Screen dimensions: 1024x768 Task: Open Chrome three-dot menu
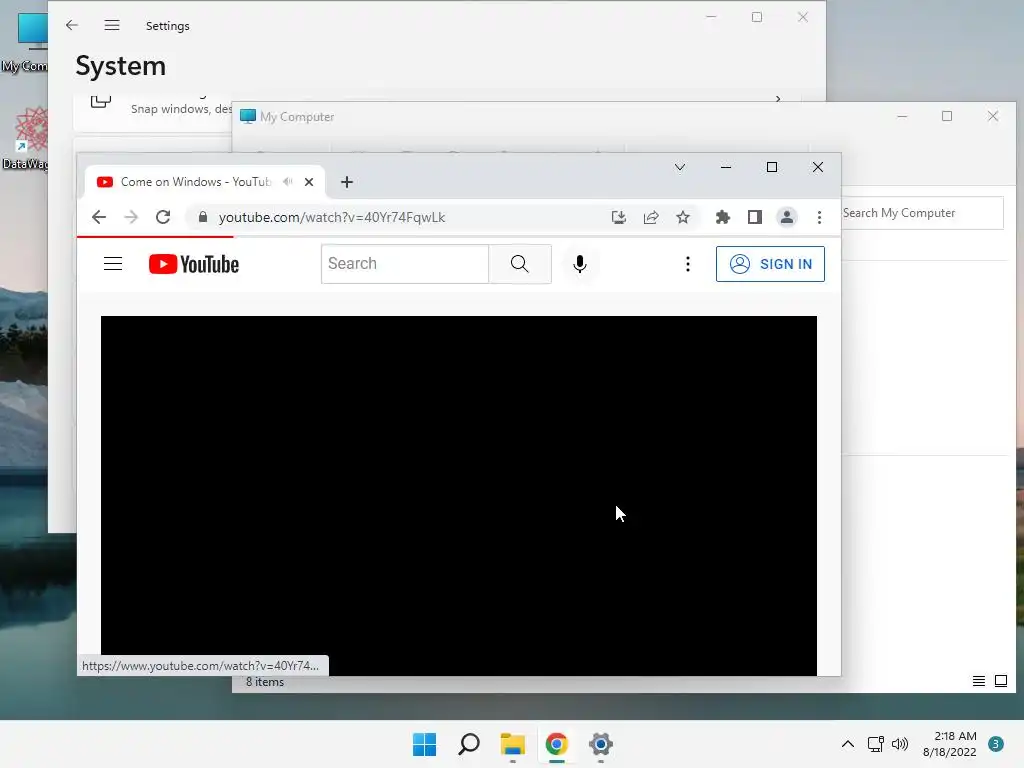coord(820,217)
